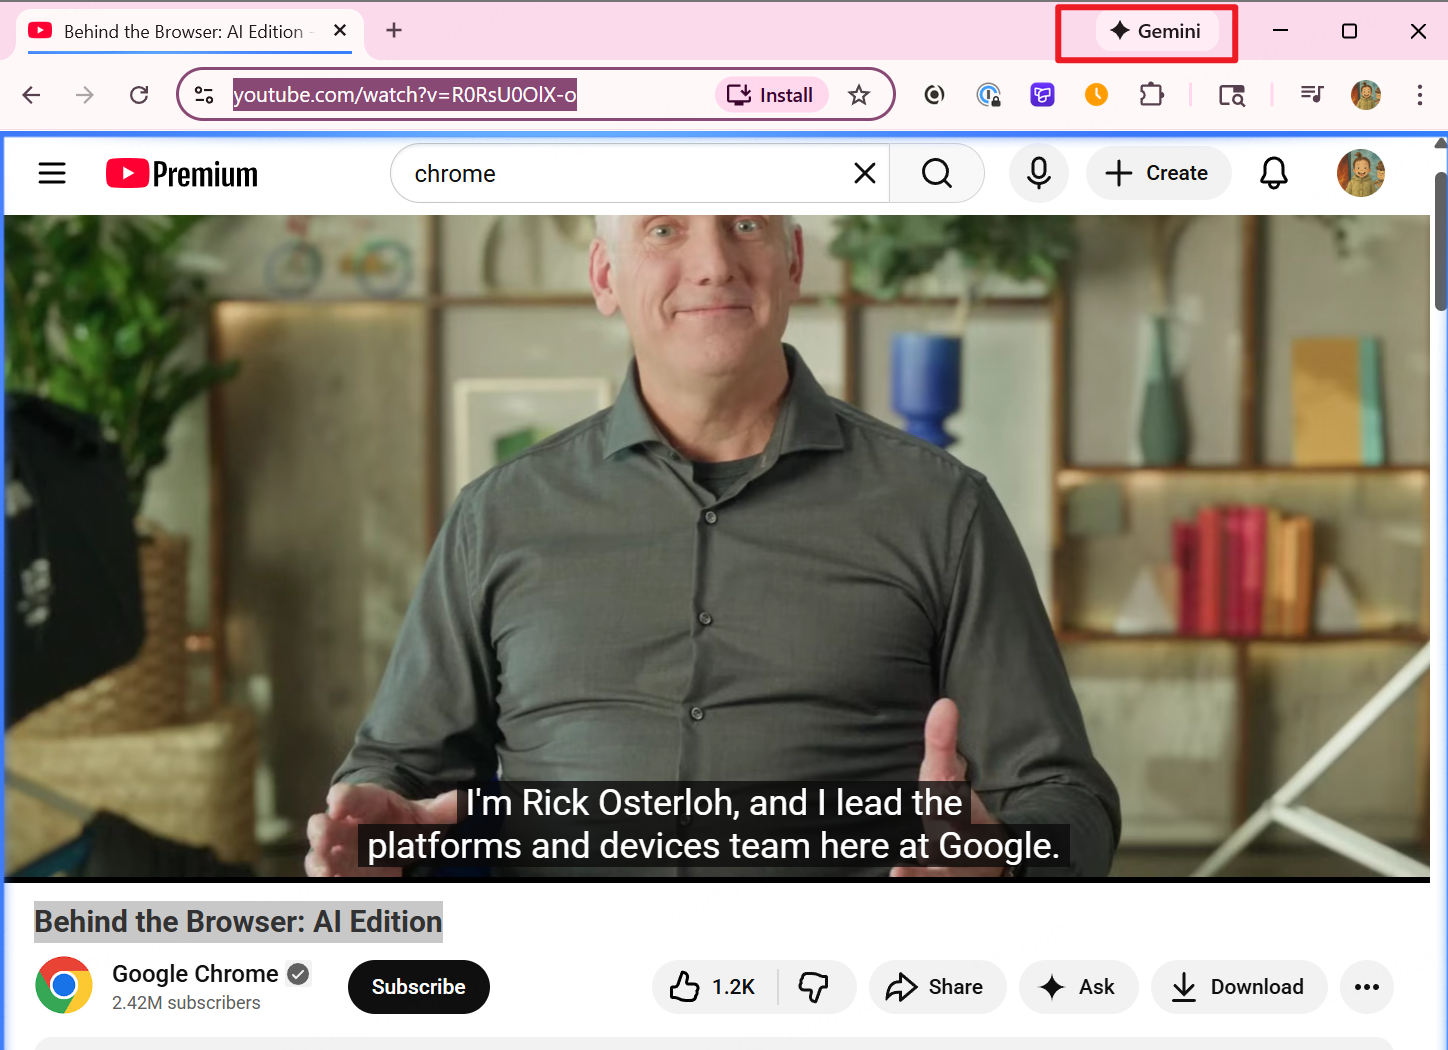
Task: Click the YouTube Premium logo
Action: pyautogui.click(x=182, y=174)
